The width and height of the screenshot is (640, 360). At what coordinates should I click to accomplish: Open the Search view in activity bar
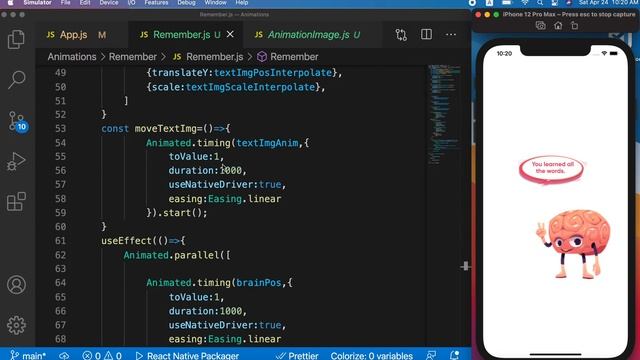click(16, 80)
